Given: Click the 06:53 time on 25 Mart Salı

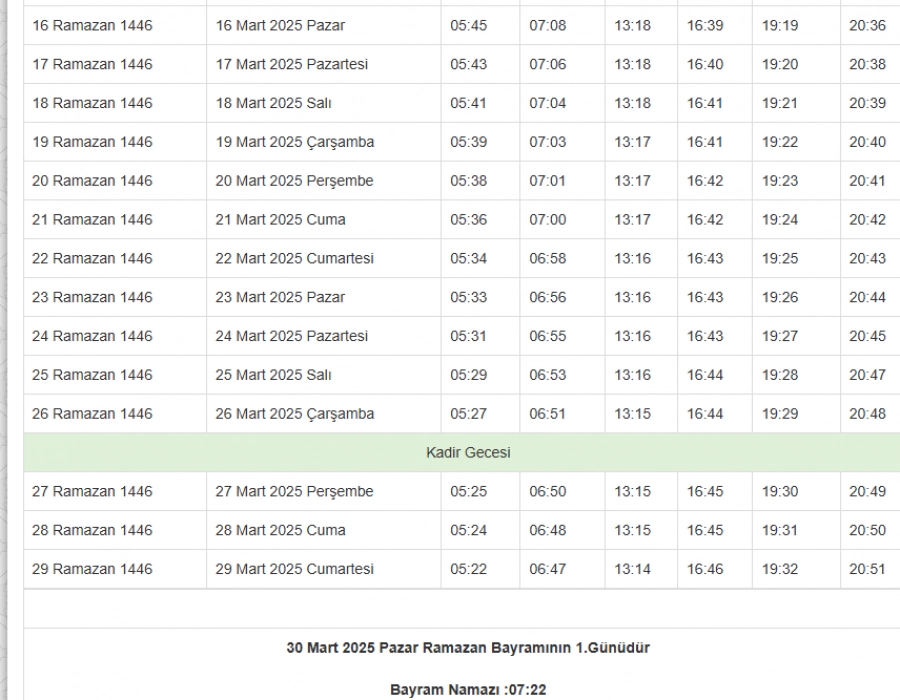Looking at the screenshot, I should [547, 375].
